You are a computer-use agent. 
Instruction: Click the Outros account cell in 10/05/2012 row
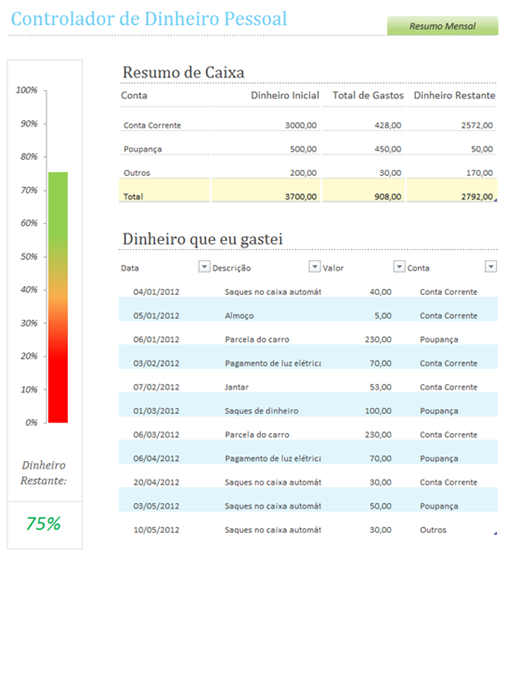(x=433, y=530)
